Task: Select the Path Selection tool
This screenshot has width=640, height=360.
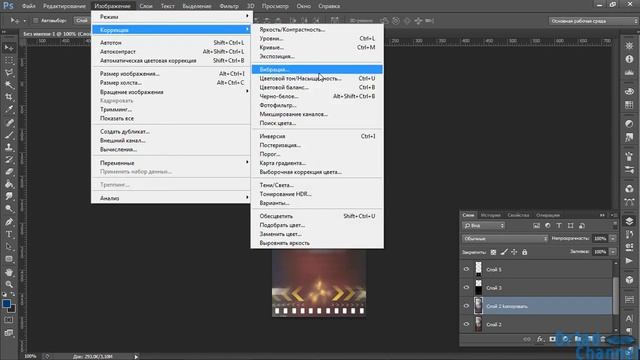Action: (x=9, y=247)
